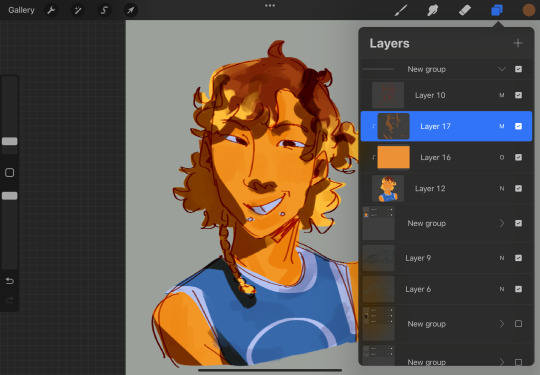Image resolution: width=540 pixels, height=375 pixels.
Task: Activate the Selection S-shaped tool
Action: point(104,10)
